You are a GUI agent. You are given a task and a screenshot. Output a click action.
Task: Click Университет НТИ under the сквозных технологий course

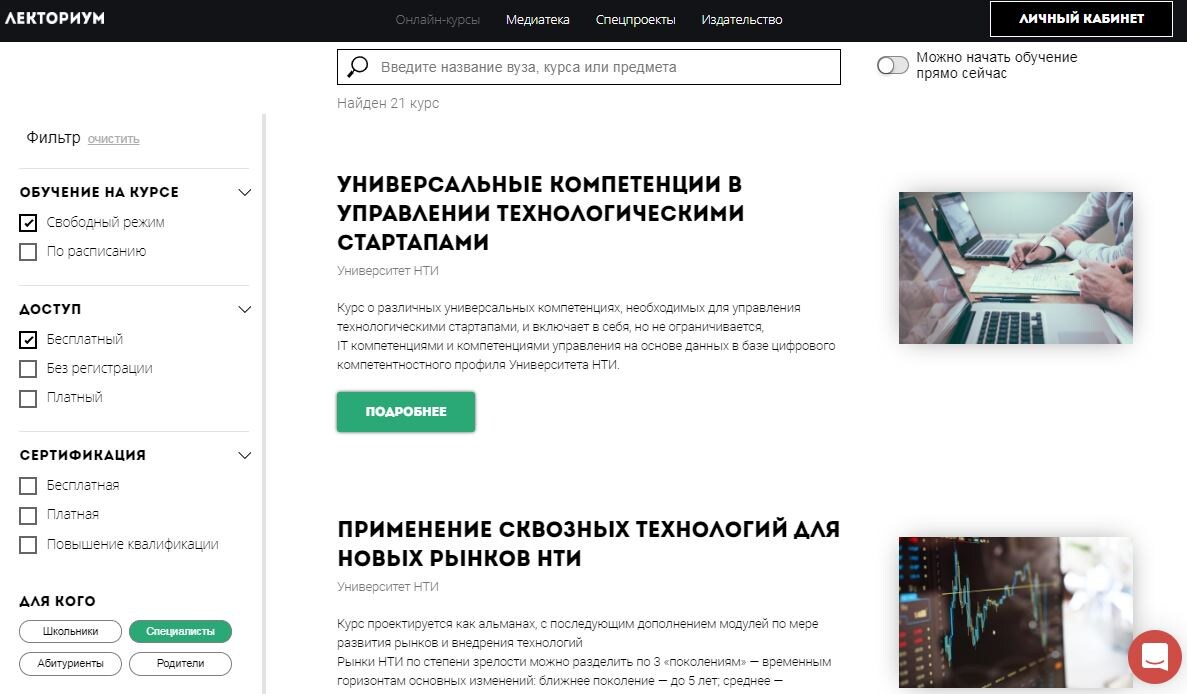(388, 587)
